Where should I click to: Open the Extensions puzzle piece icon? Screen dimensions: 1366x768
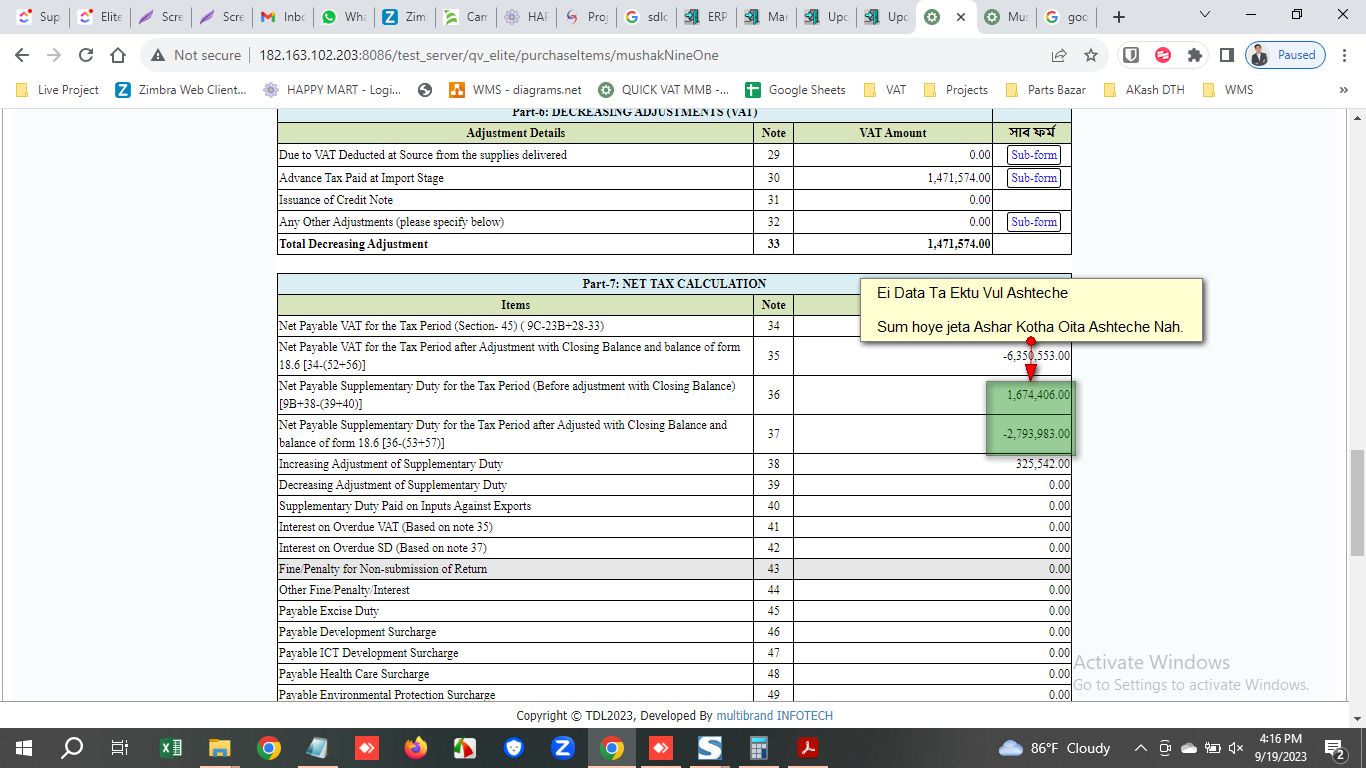(1194, 55)
